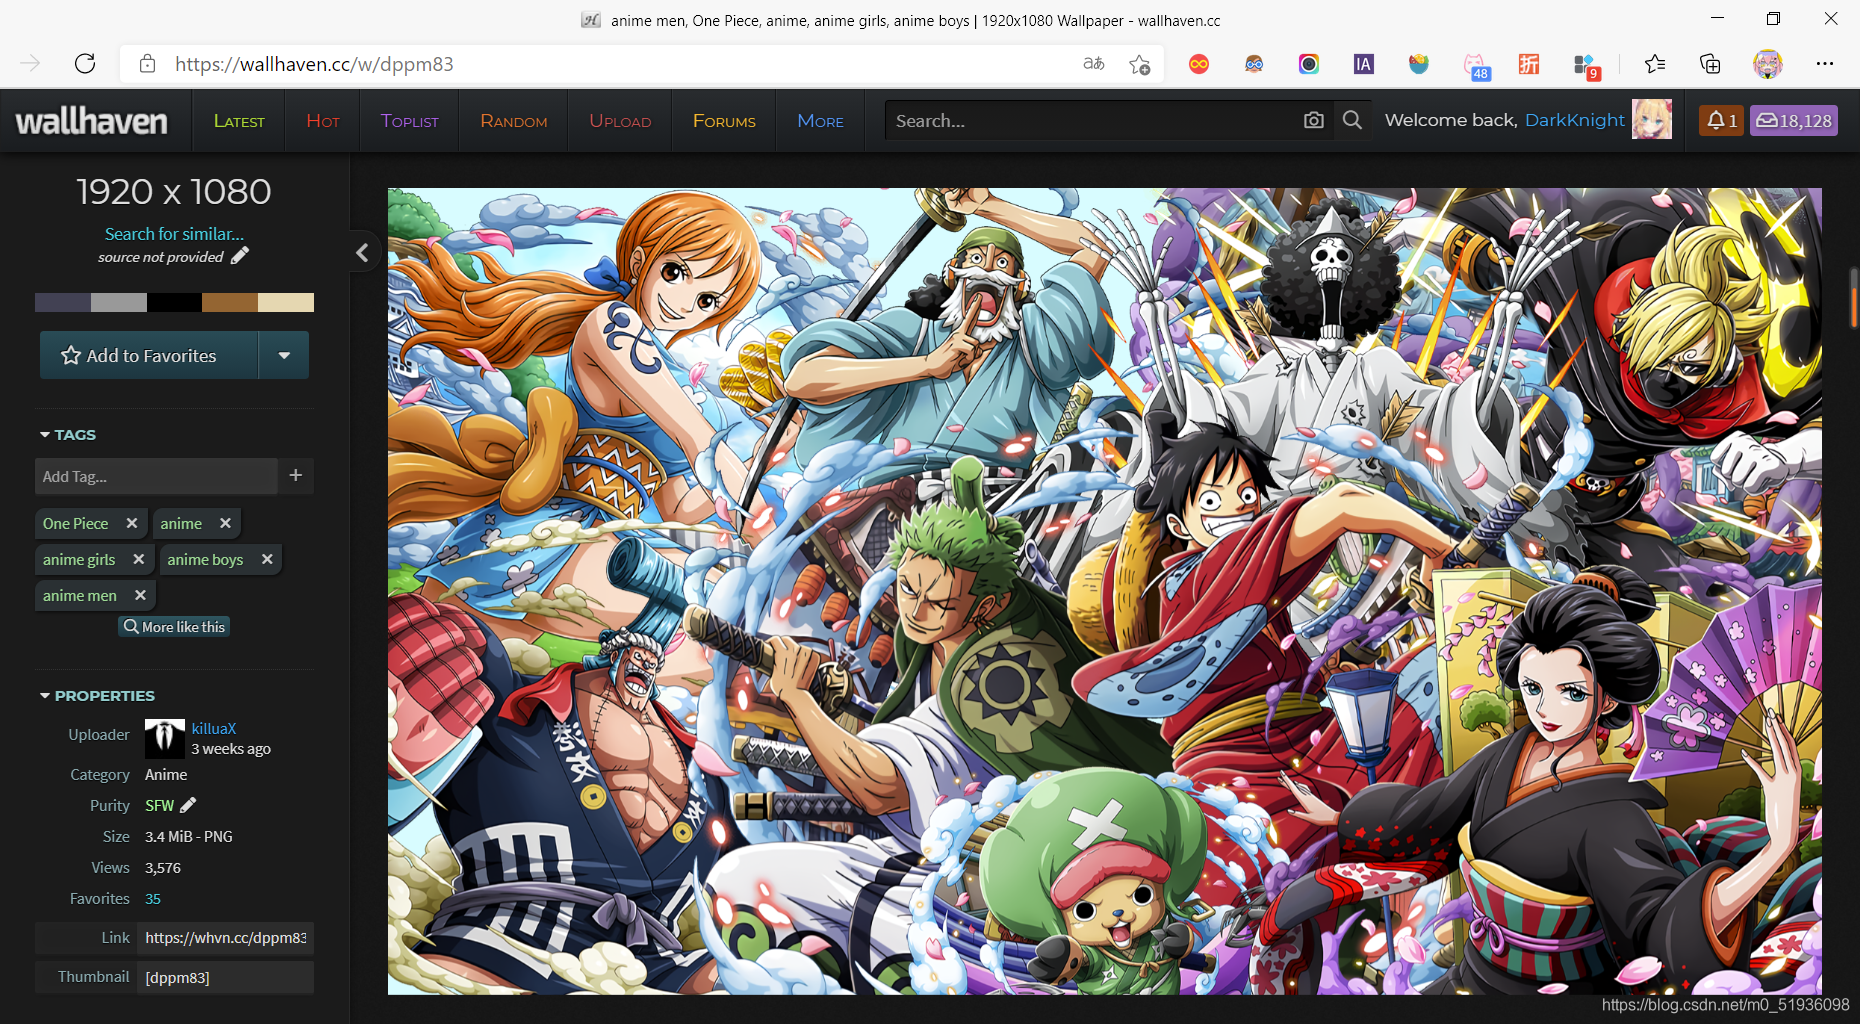Viewport: 1860px width, 1024px height.
Task: Select the black color swatch
Action: click(x=174, y=302)
